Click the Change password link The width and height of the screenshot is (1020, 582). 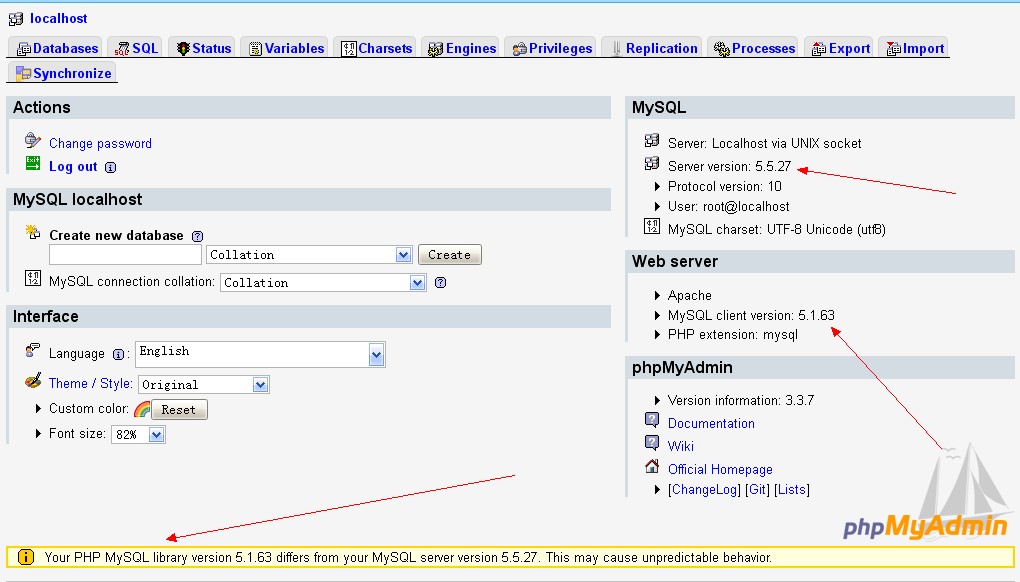tap(100, 143)
